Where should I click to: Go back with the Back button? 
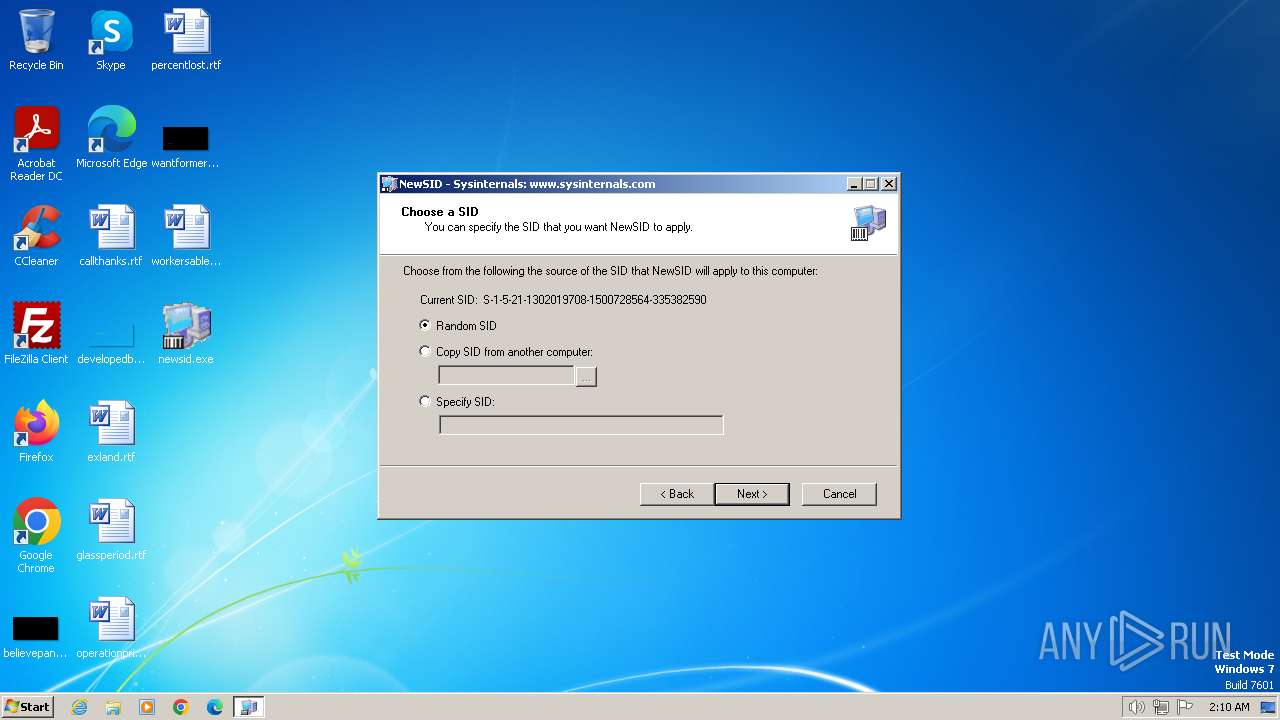click(x=677, y=494)
